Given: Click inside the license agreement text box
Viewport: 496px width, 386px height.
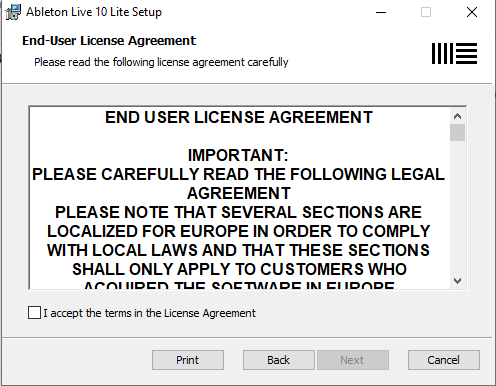Looking at the screenshot, I should click(x=239, y=198).
